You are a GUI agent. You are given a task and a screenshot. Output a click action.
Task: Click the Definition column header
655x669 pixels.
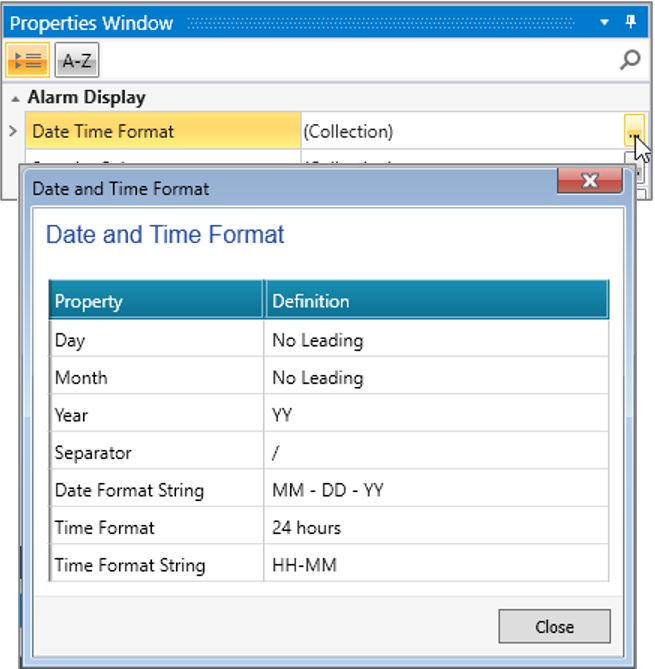436,301
